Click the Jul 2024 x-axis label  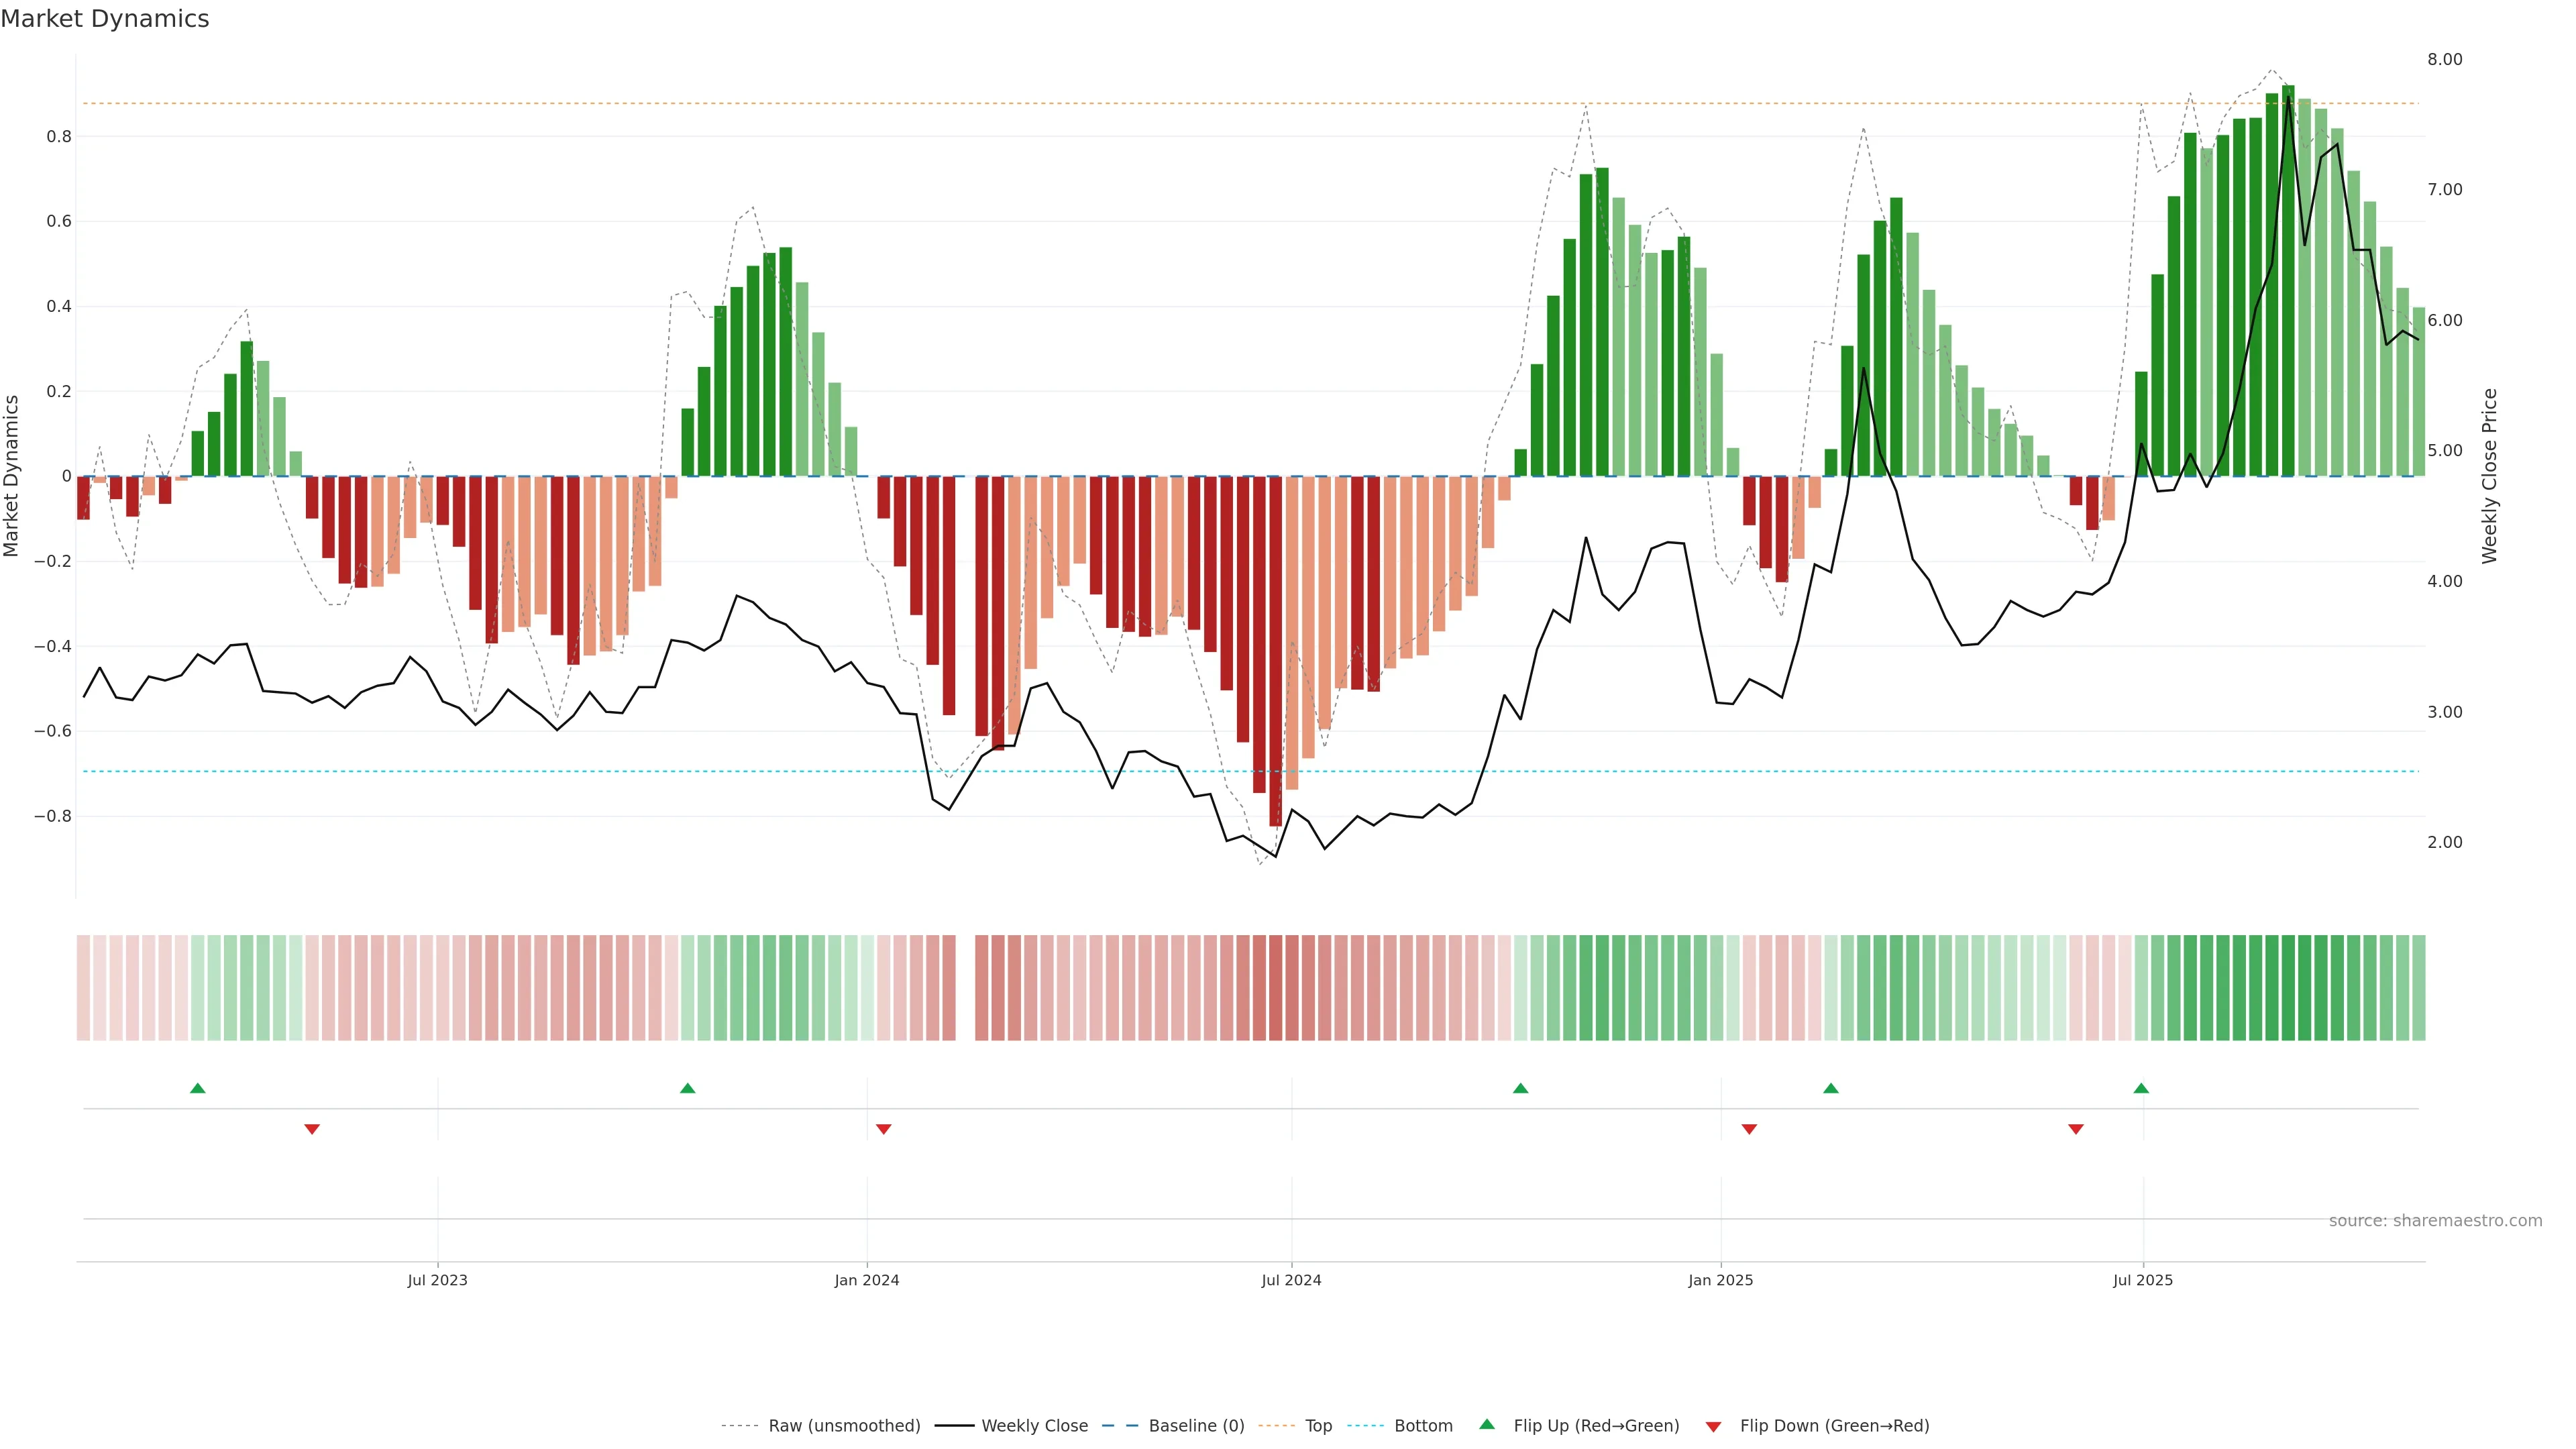(1291, 1280)
